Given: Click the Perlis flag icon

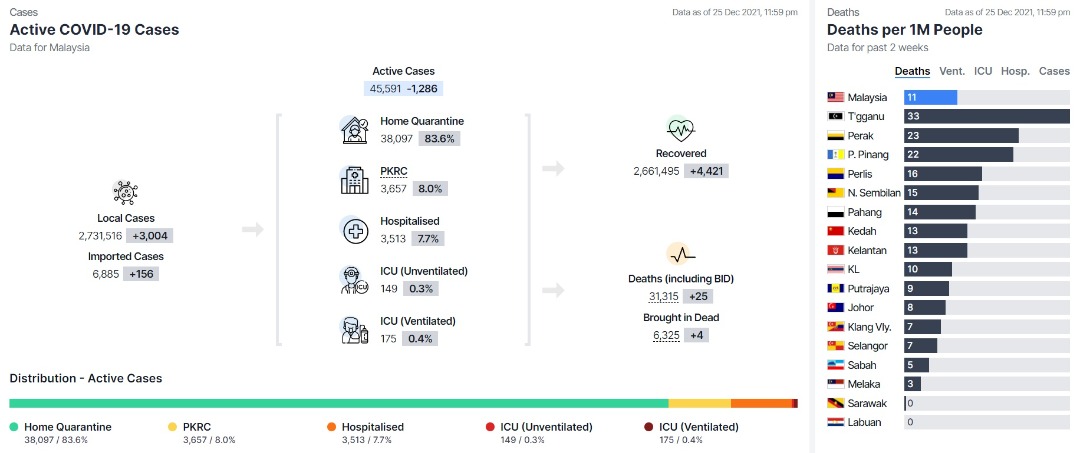Looking at the screenshot, I should 835,174.
